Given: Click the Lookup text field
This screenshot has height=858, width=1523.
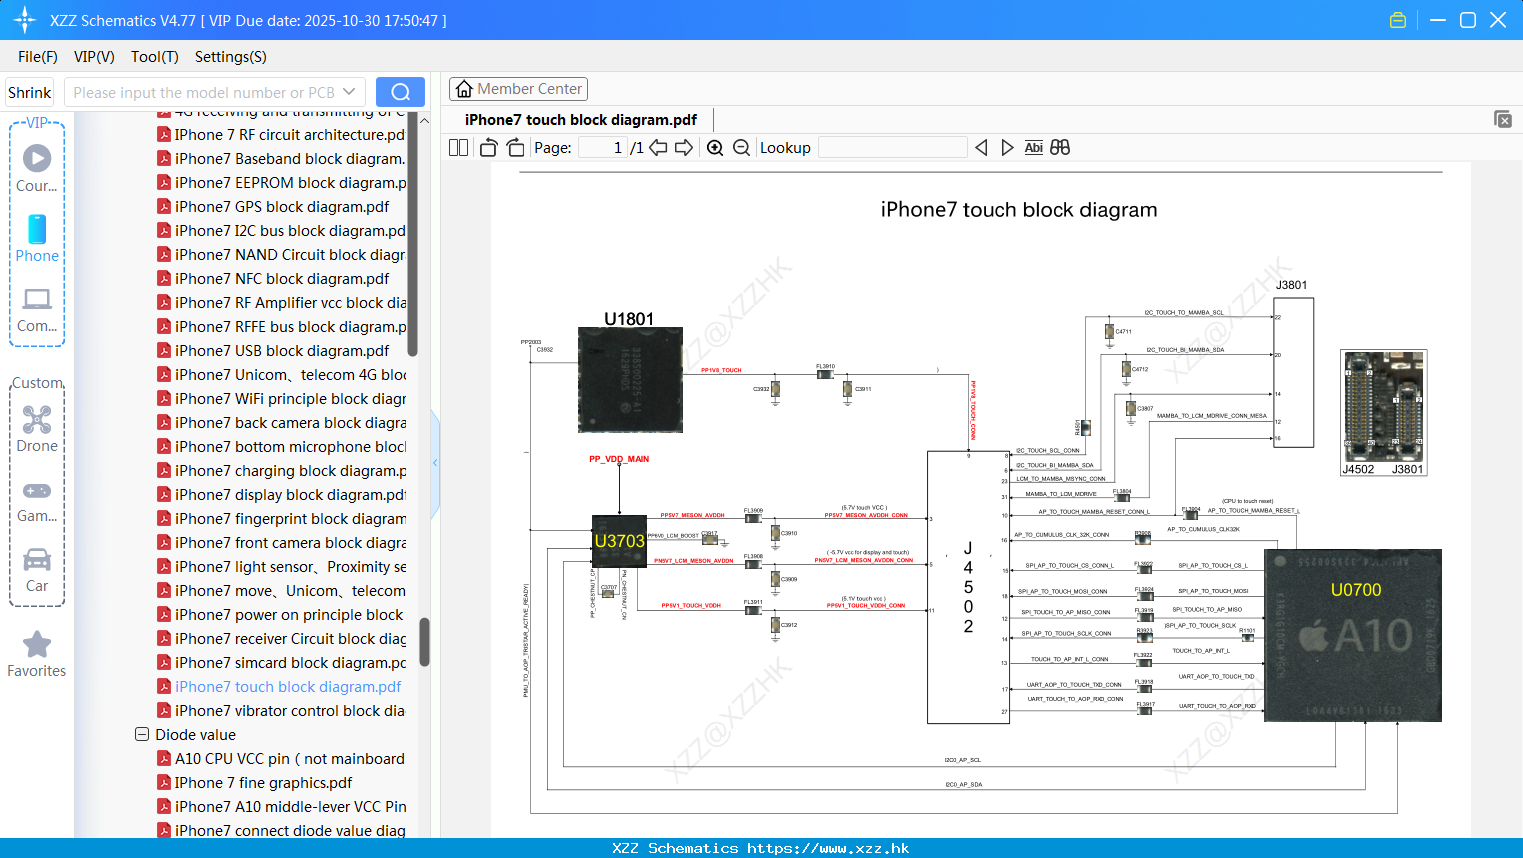Looking at the screenshot, I should 892,148.
